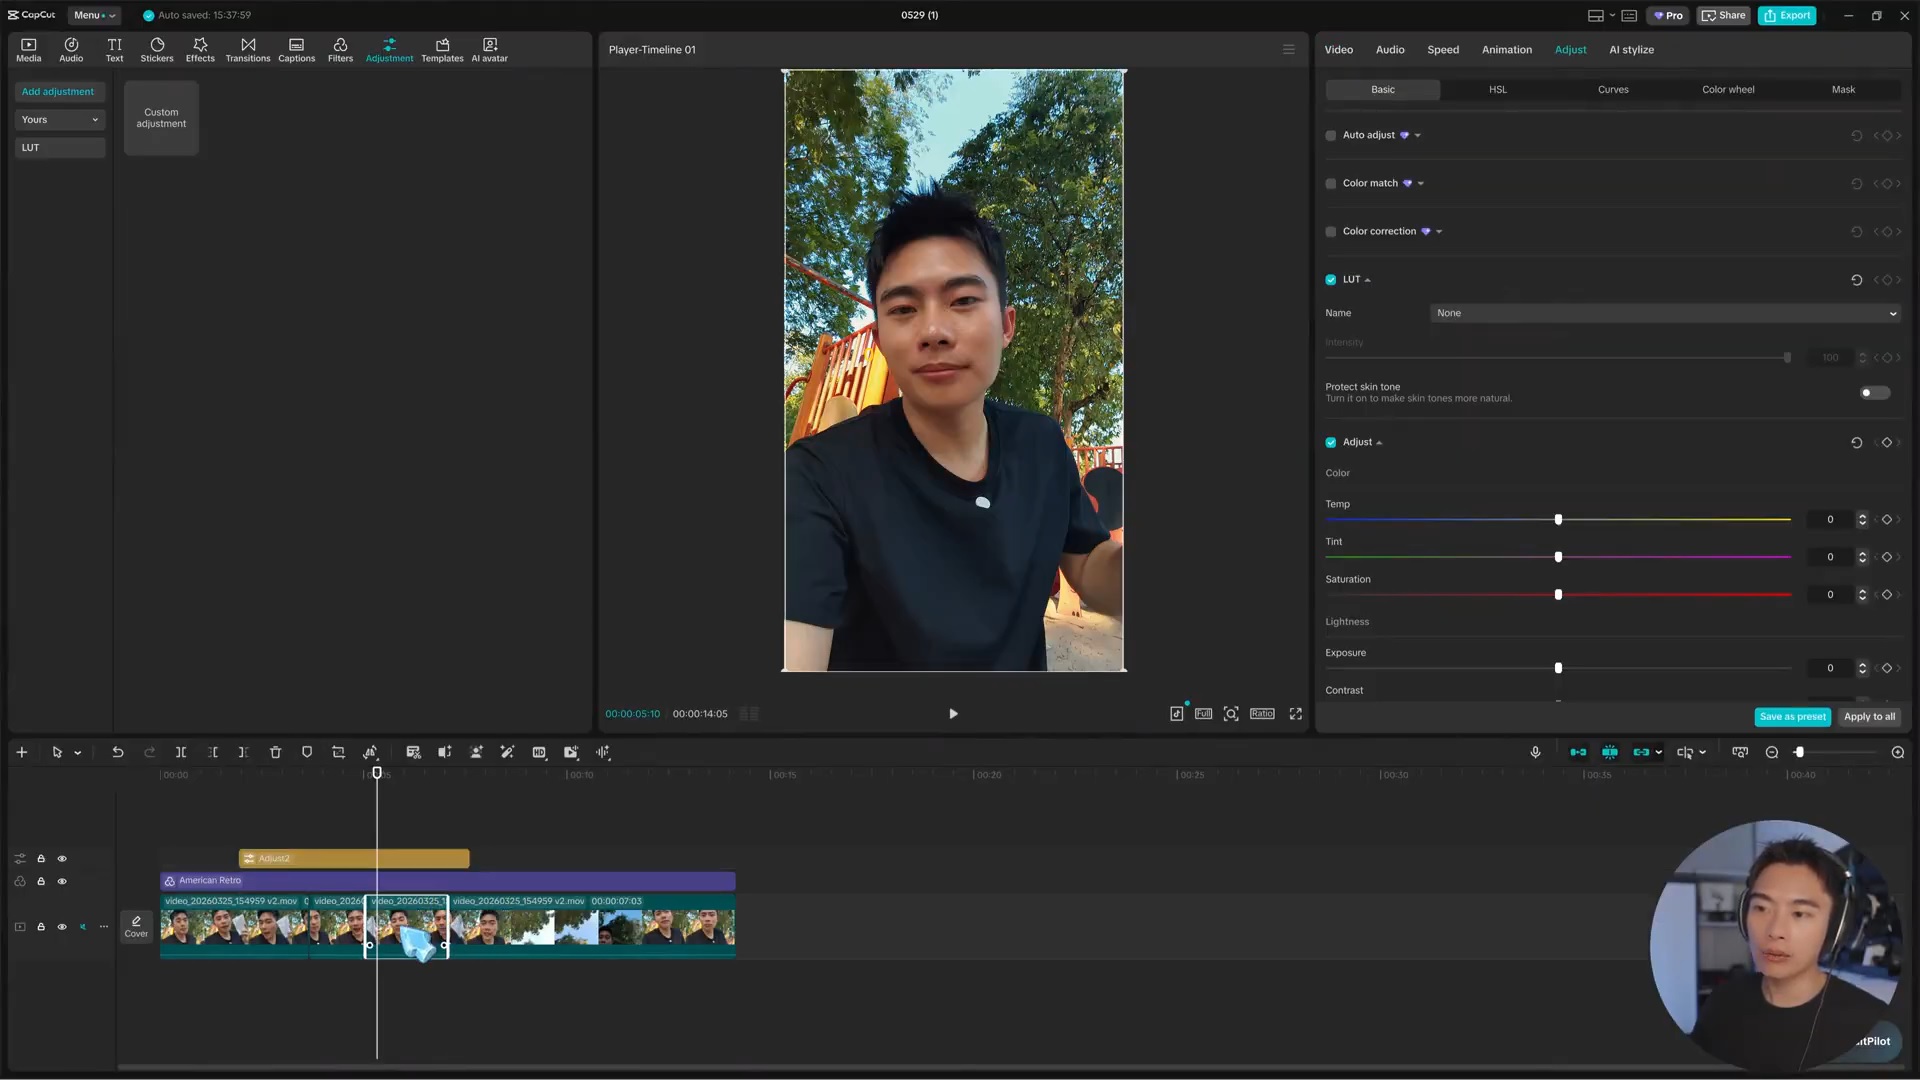The height and width of the screenshot is (1080, 1920).
Task: Open the HSL sub-tab
Action: click(x=1498, y=89)
